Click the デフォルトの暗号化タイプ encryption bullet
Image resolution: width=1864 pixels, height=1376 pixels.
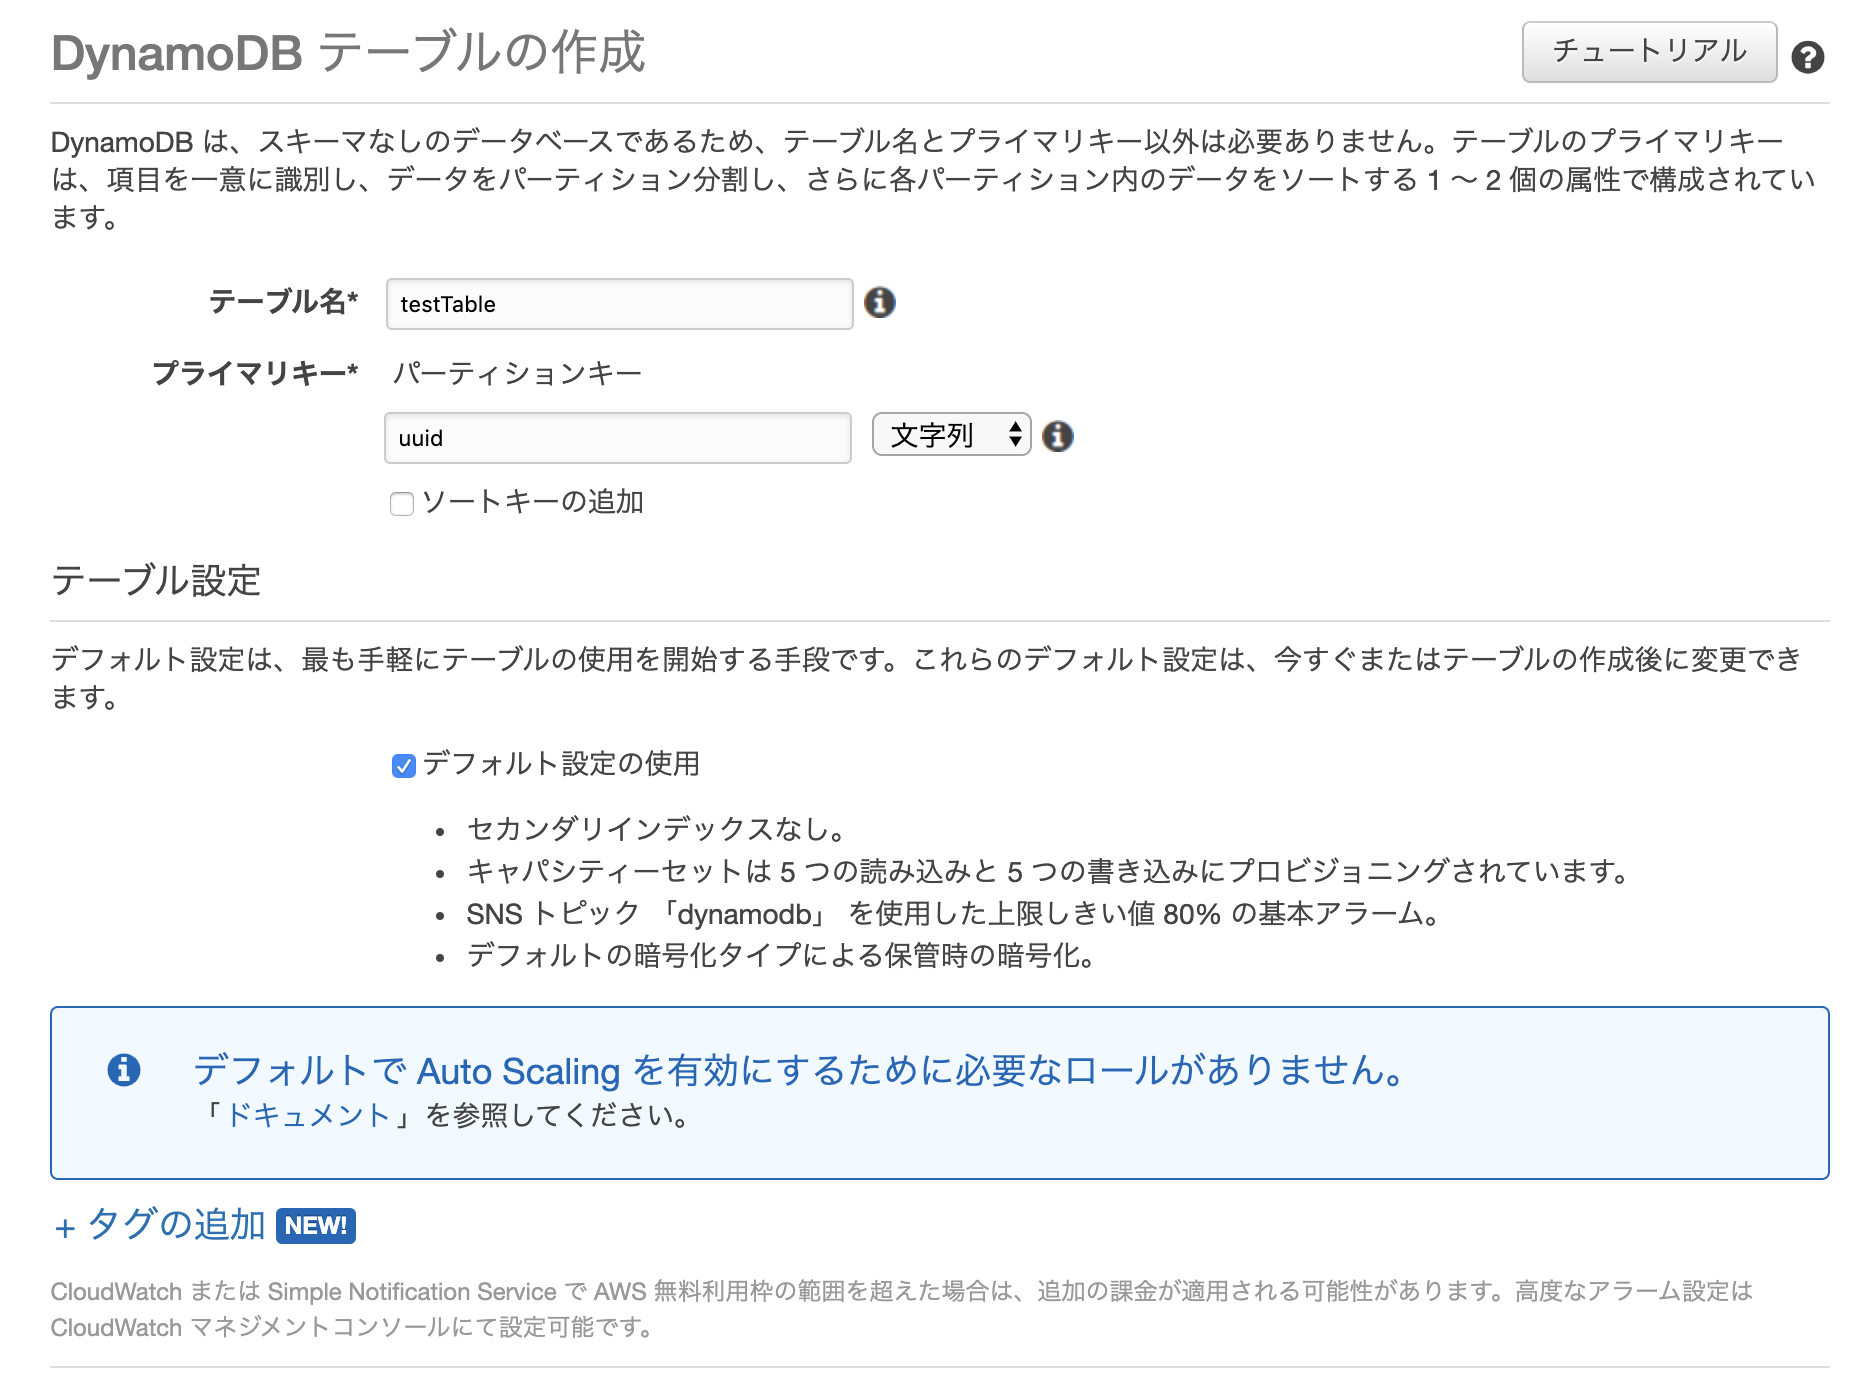[x=782, y=955]
